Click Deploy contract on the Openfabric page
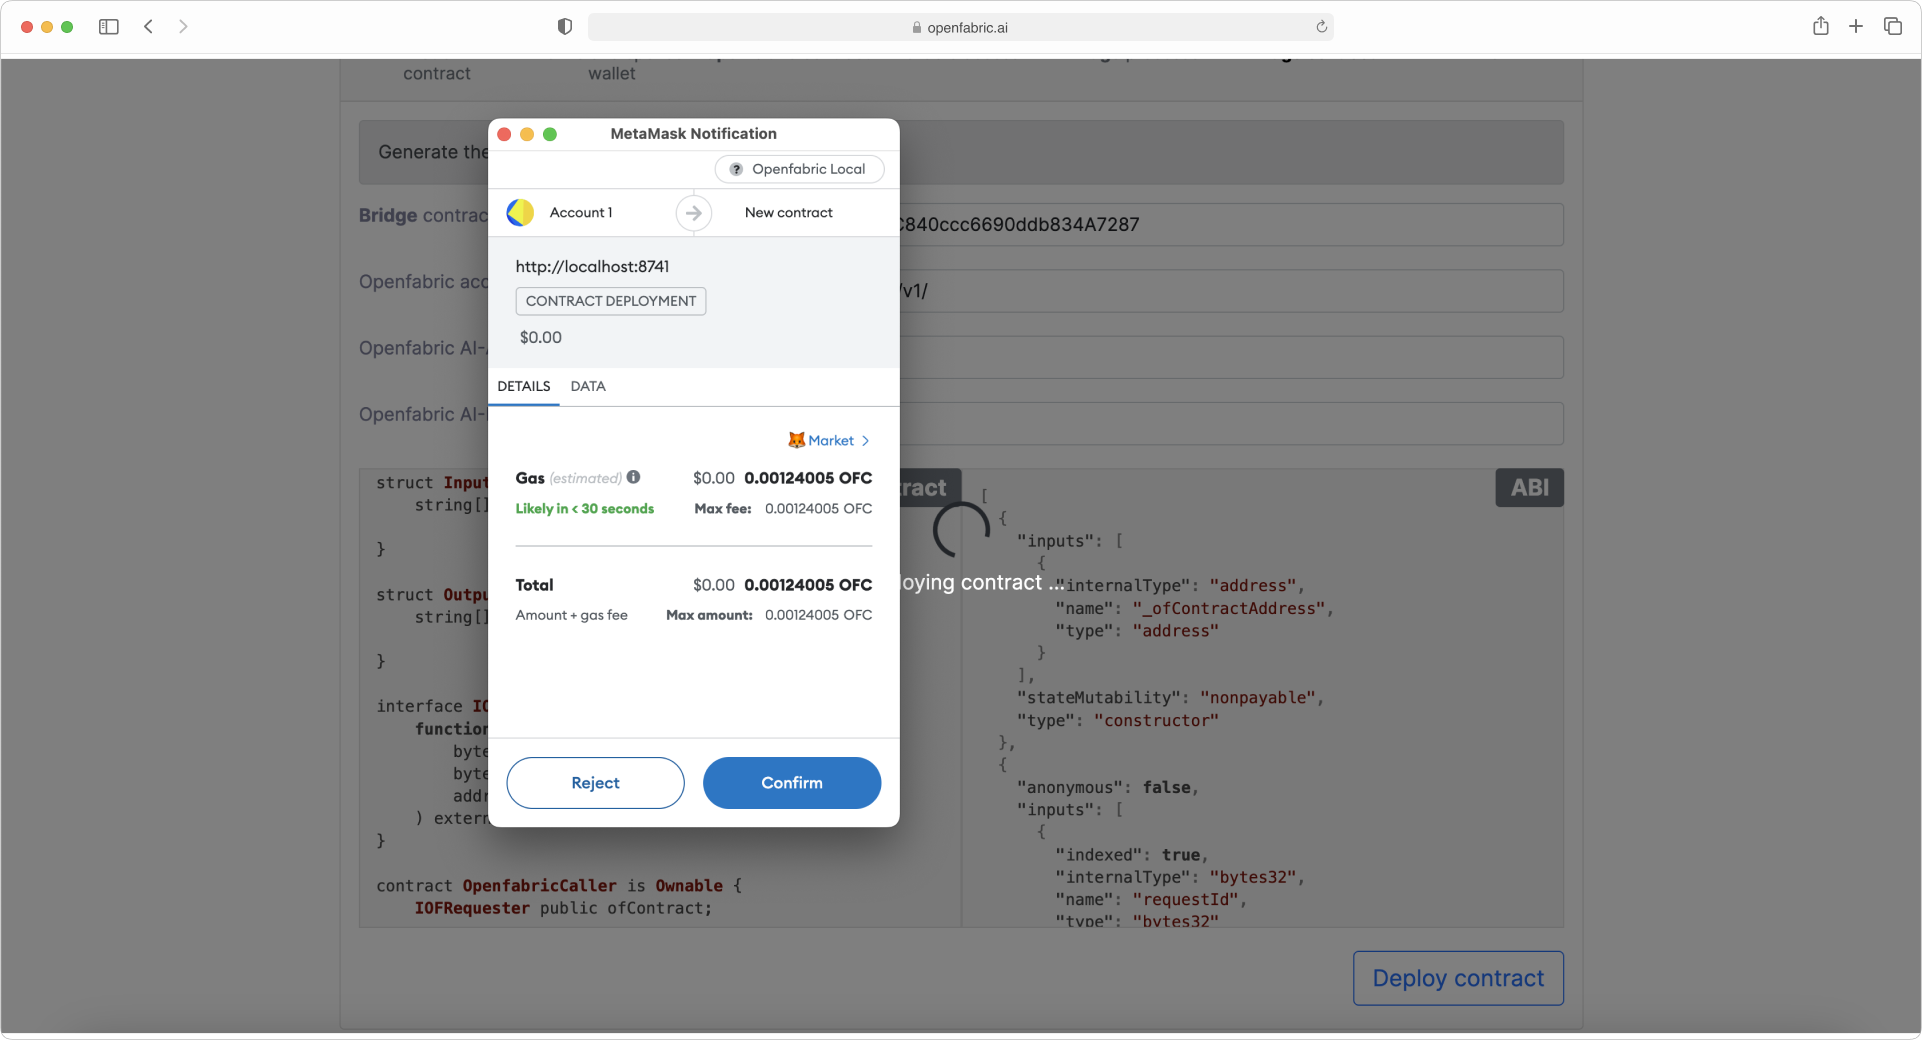This screenshot has width=1922, height=1040. [1458, 978]
